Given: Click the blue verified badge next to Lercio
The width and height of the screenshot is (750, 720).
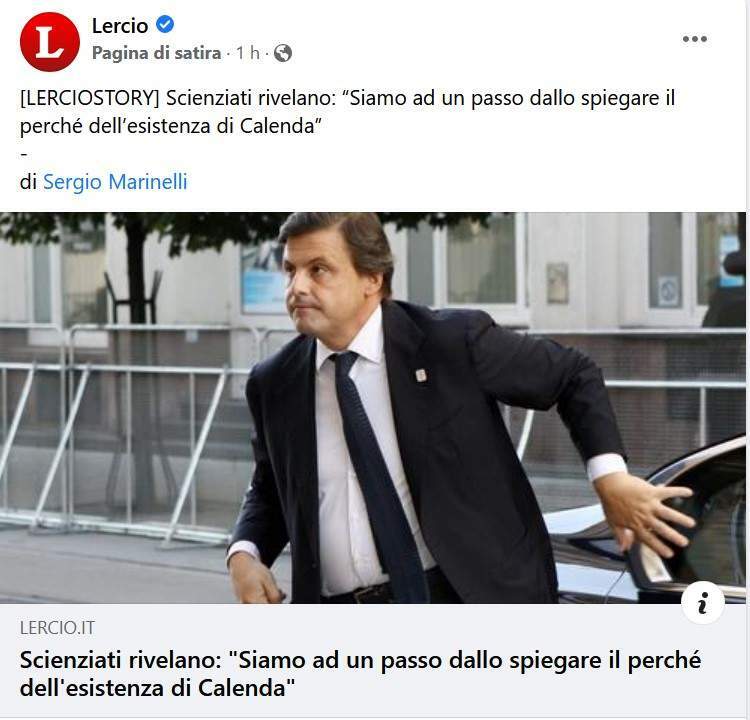Looking at the screenshot, I should (x=165, y=24).
